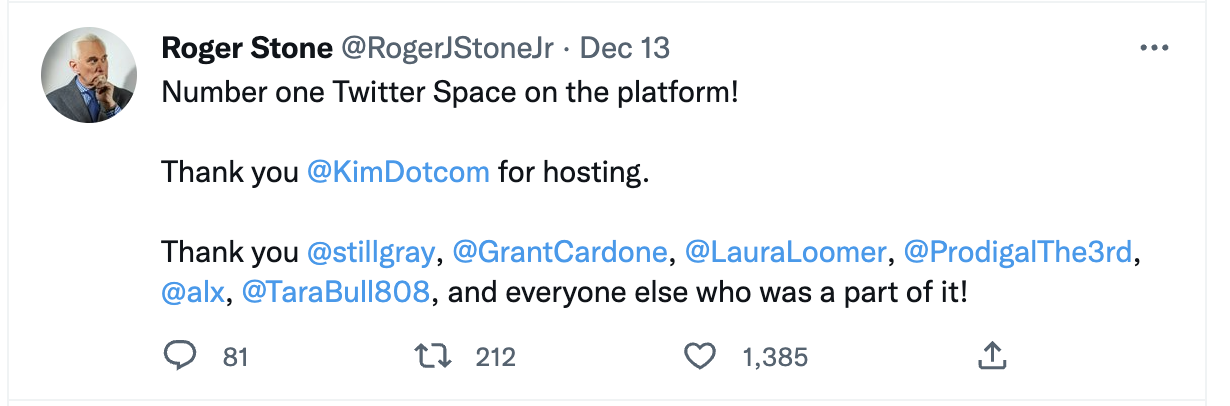The image size is (1230, 406).
Task: Go to the @stillgray profile mention
Action: click(371, 252)
